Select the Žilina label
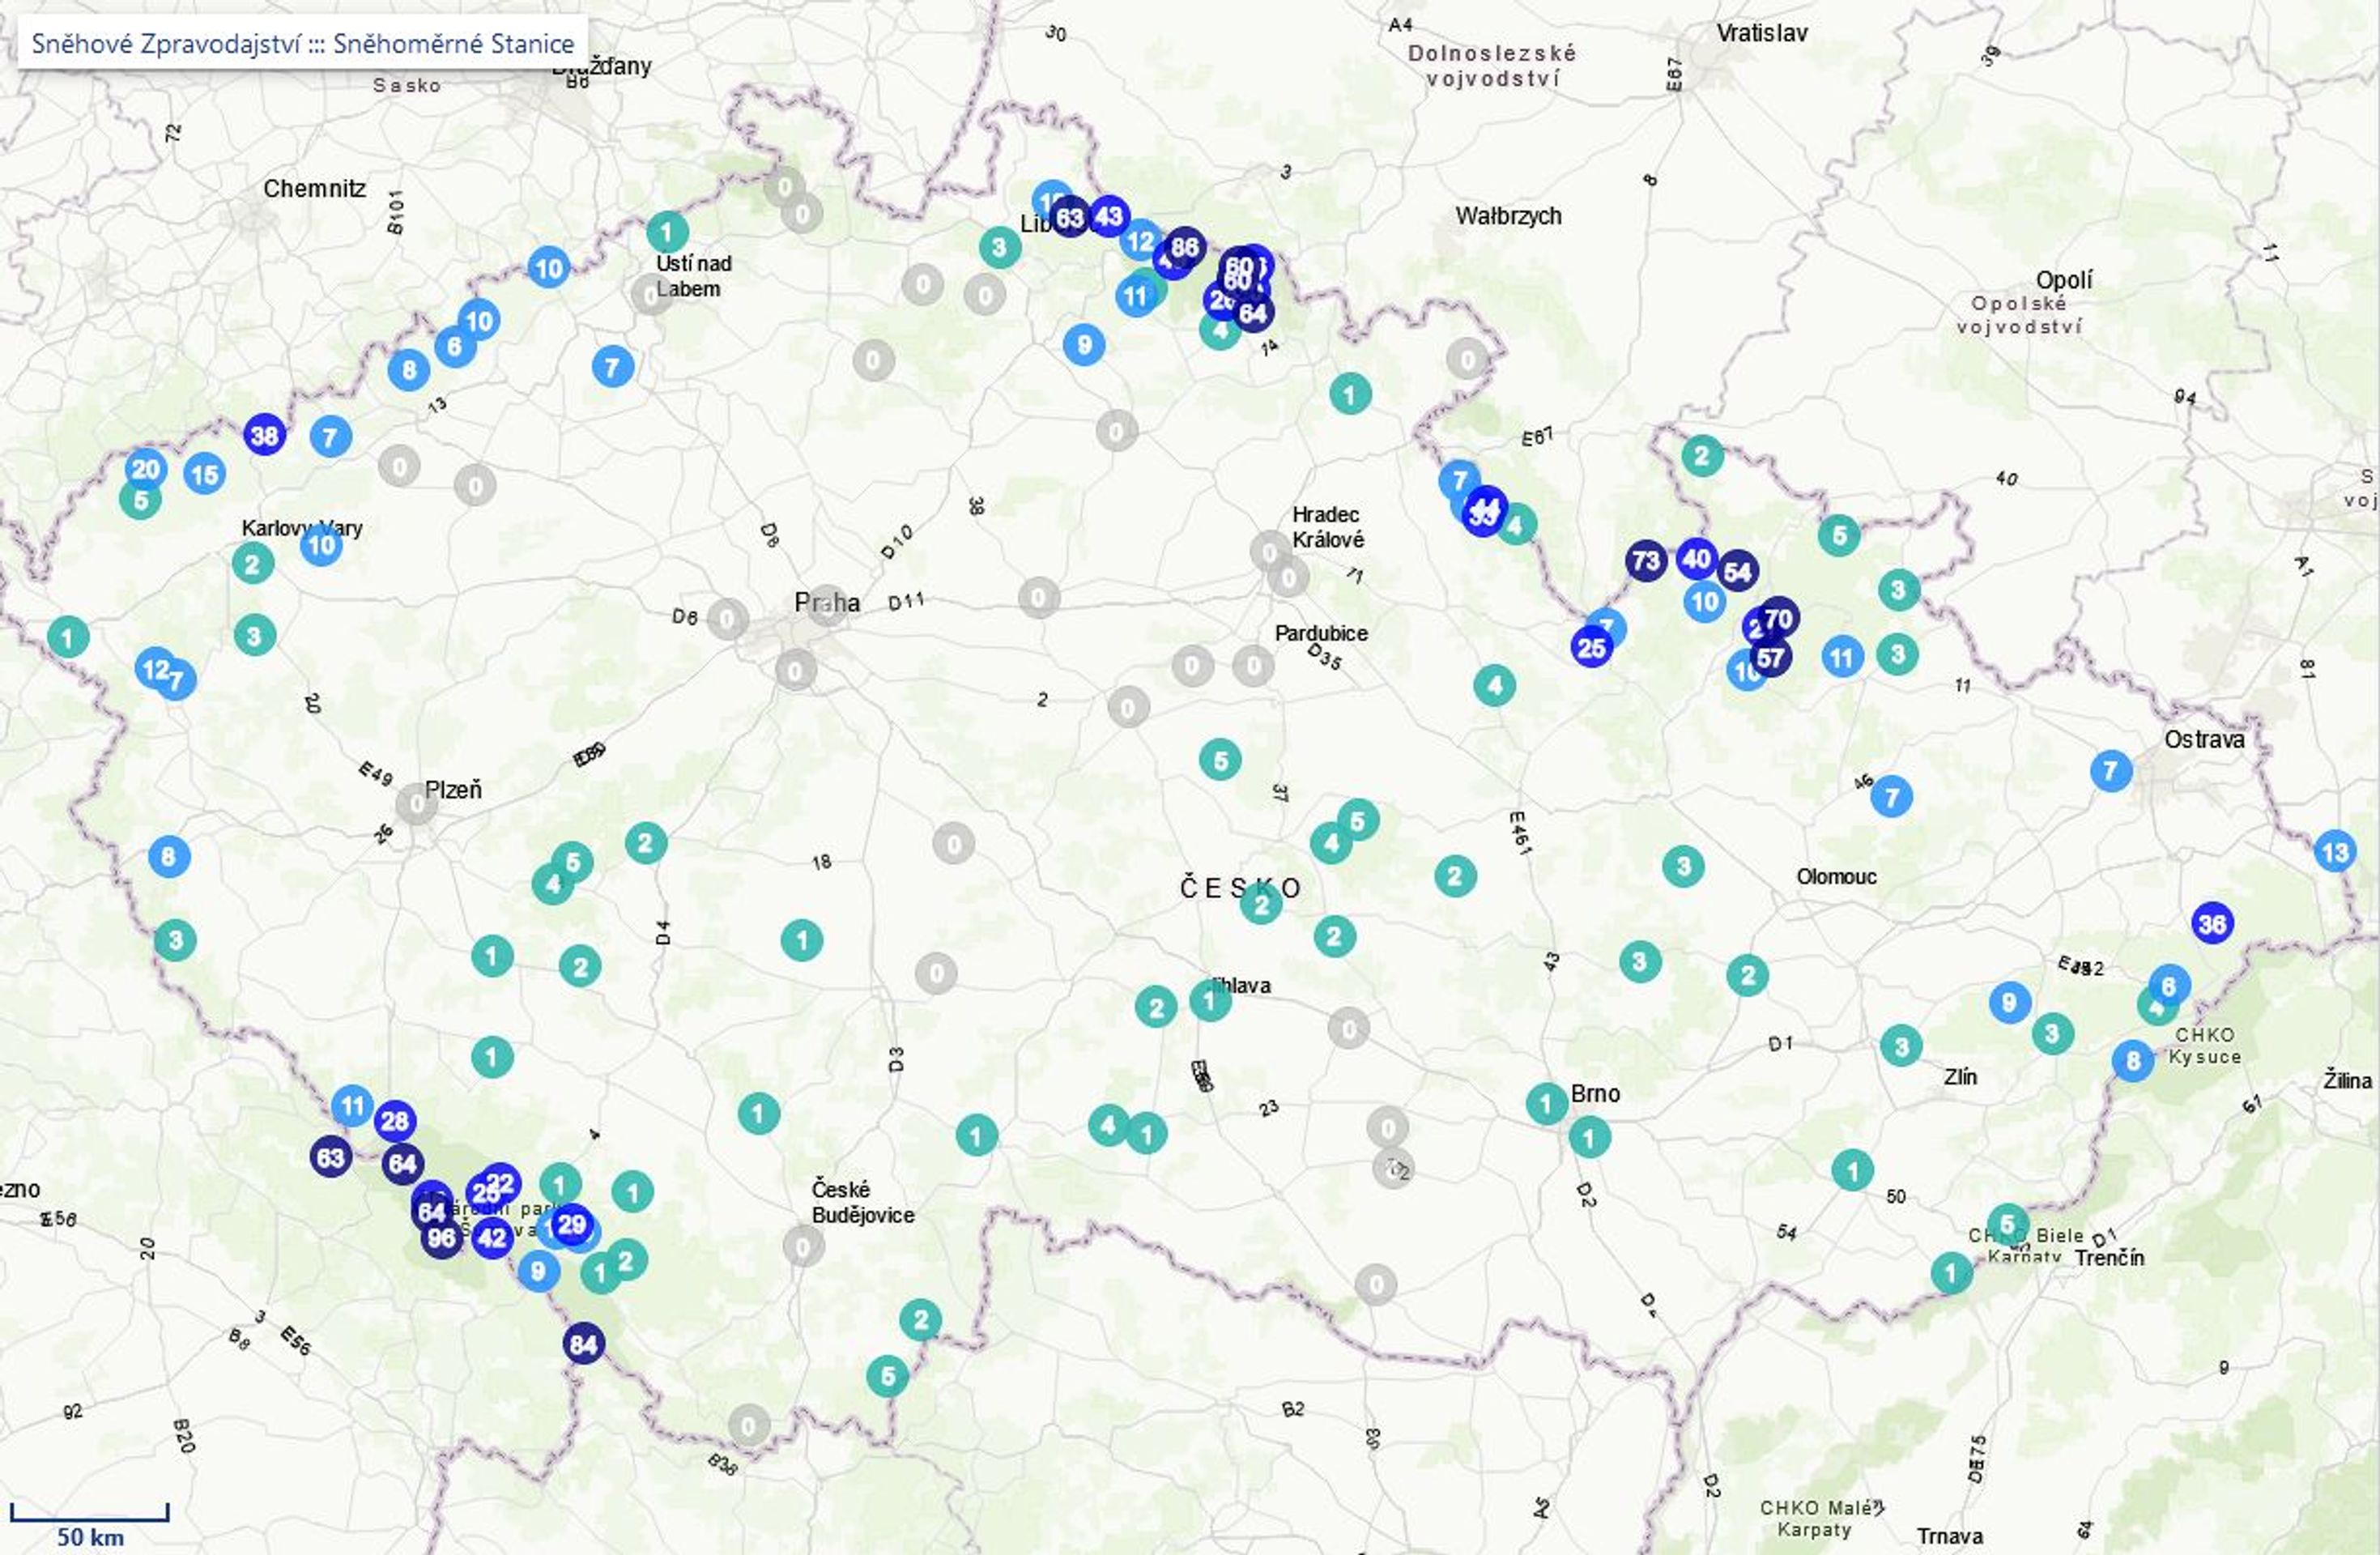This screenshot has width=2380, height=1555. (x=2347, y=1080)
